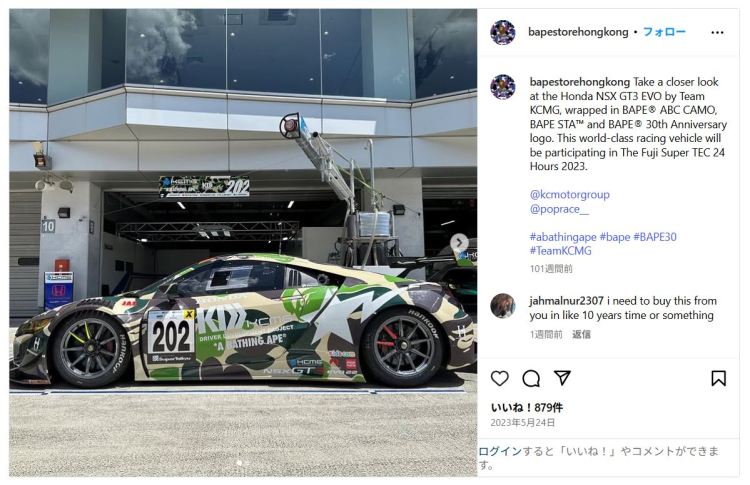Click jahmalnur2307 username in comment
The width and height of the screenshot is (750, 485).
pyautogui.click(x=566, y=301)
